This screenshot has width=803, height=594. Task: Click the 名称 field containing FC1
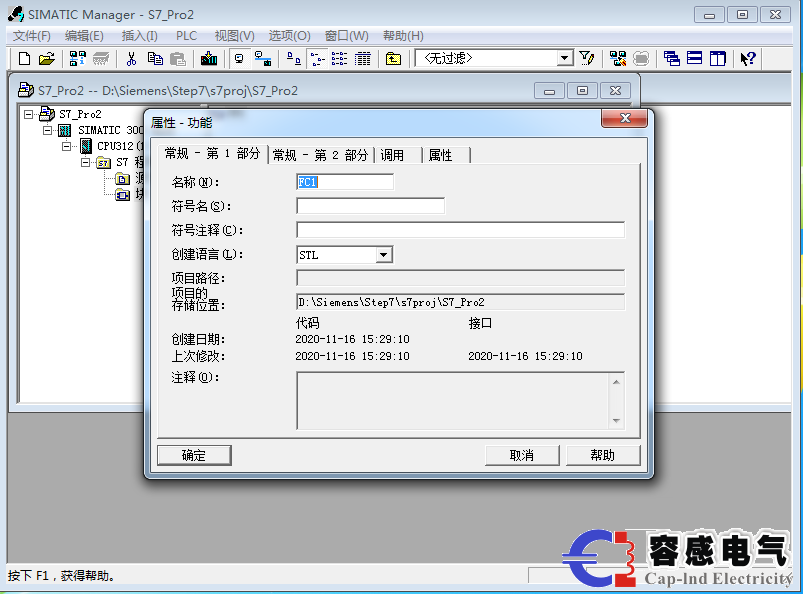pyautogui.click(x=345, y=182)
